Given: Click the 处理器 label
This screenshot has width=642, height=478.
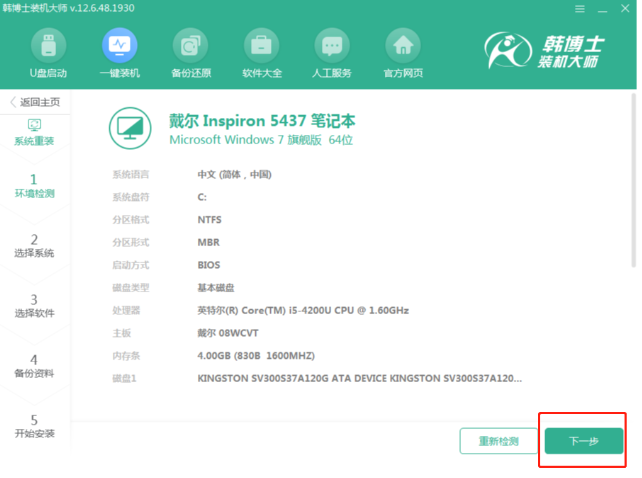Looking at the screenshot, I should (126, 310).
